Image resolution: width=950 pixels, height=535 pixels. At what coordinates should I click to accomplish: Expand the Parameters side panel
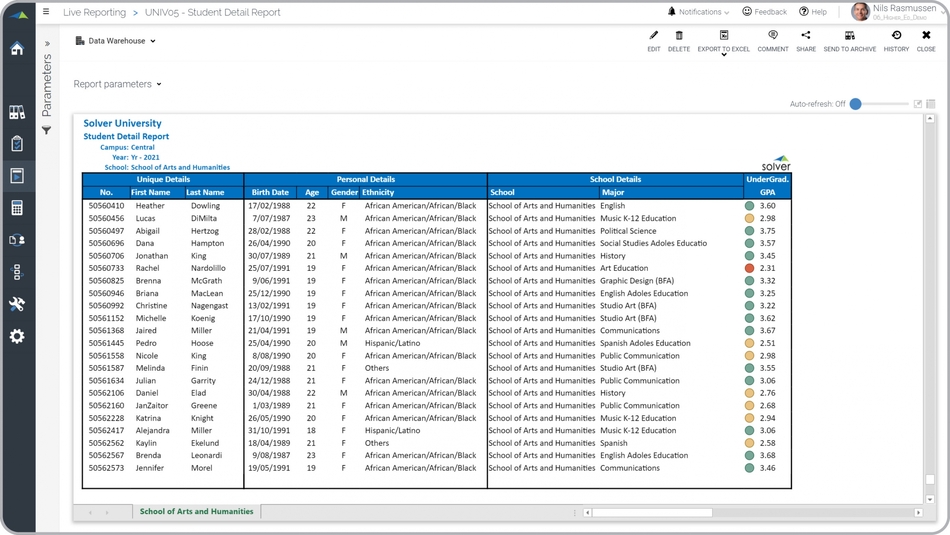click(46, 44)
